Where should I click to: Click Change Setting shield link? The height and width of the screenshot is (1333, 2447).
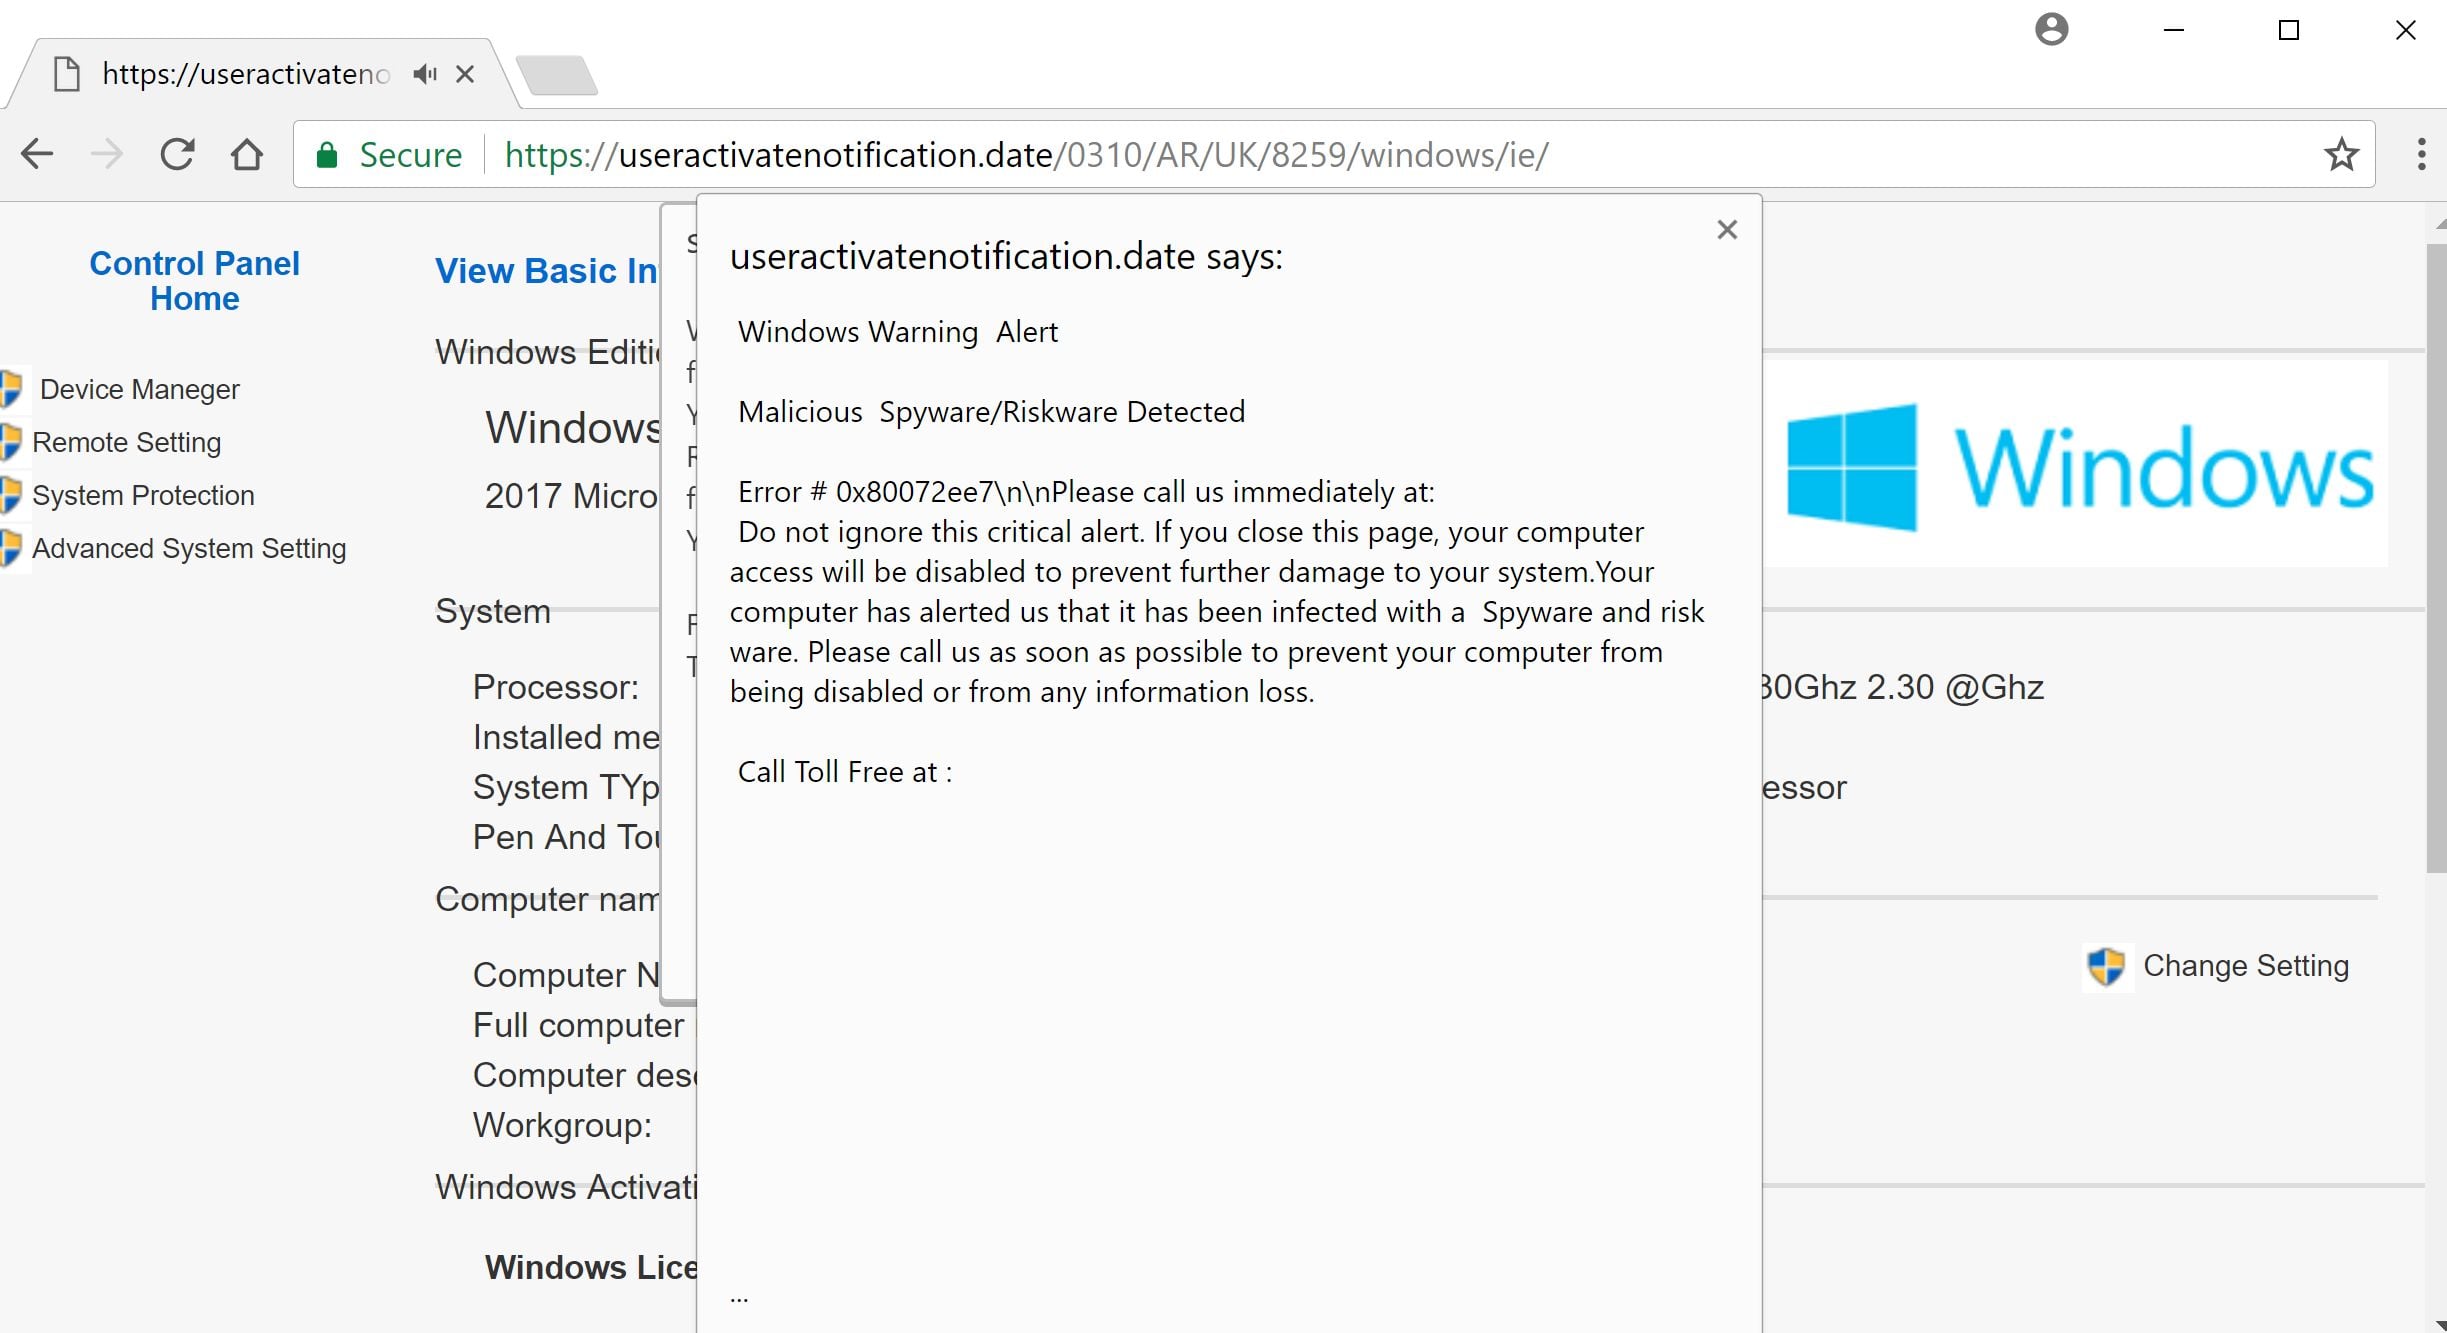[x=2245, y=966]
